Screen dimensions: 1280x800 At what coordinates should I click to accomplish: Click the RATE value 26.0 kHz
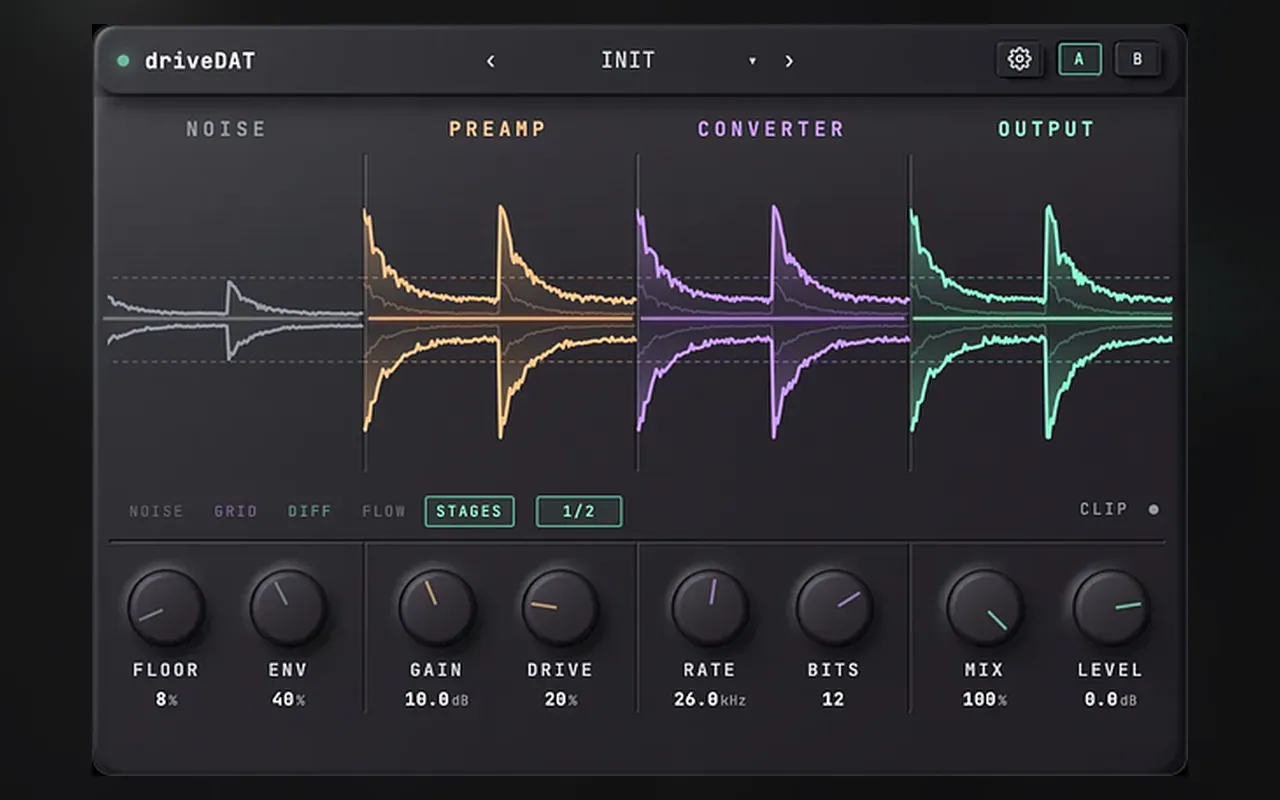pyautogui.click(x=710, y=700)
